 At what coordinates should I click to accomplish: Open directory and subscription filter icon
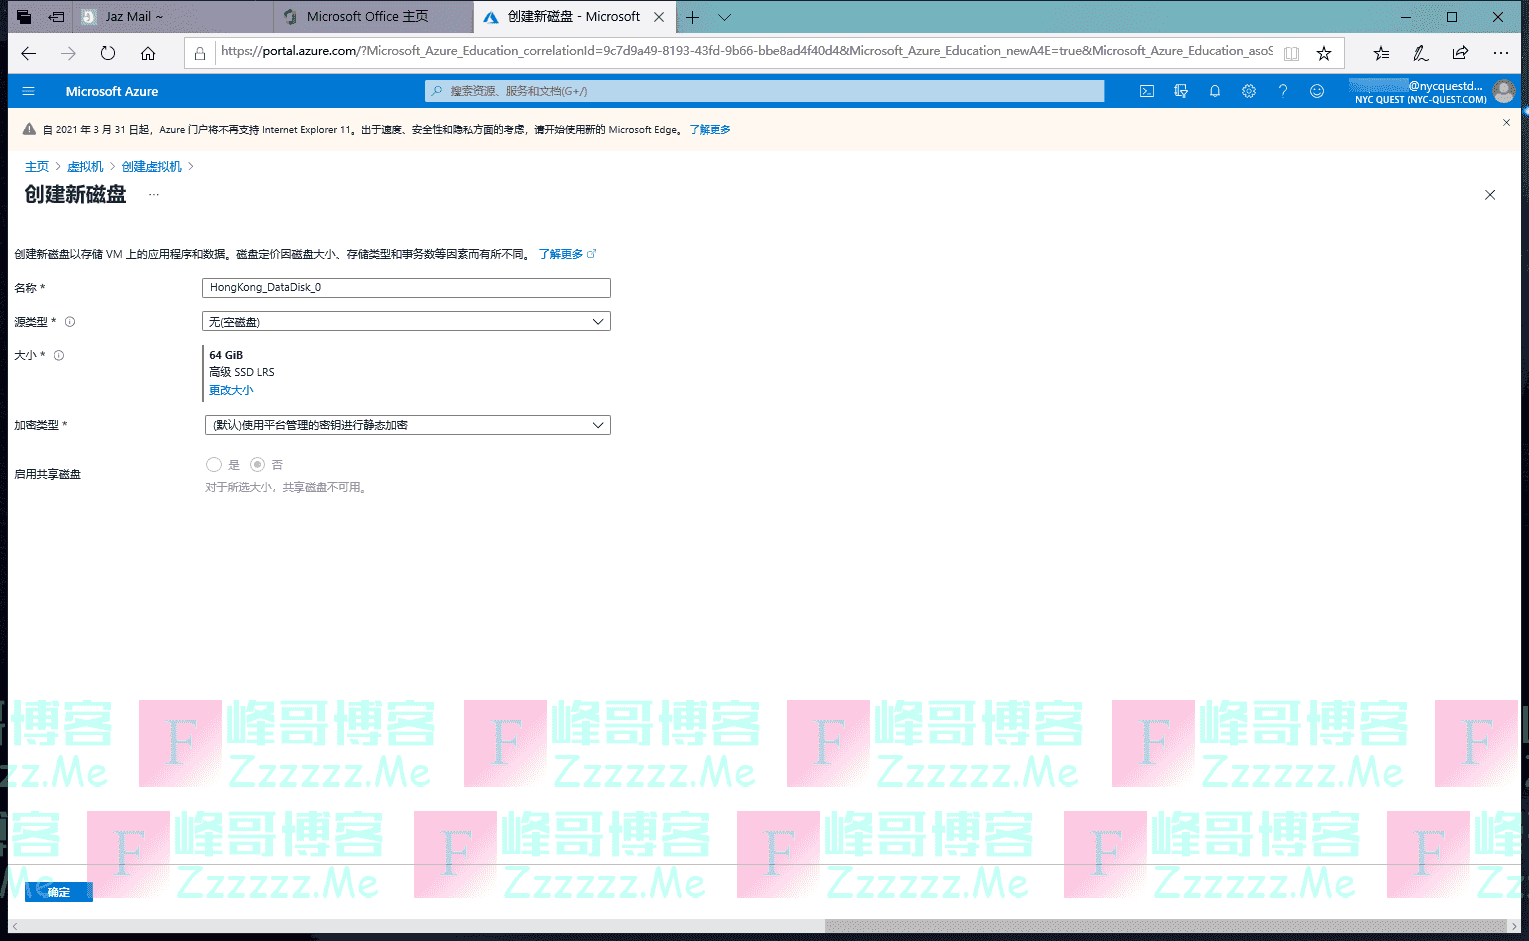click(x=1181, y=91)
